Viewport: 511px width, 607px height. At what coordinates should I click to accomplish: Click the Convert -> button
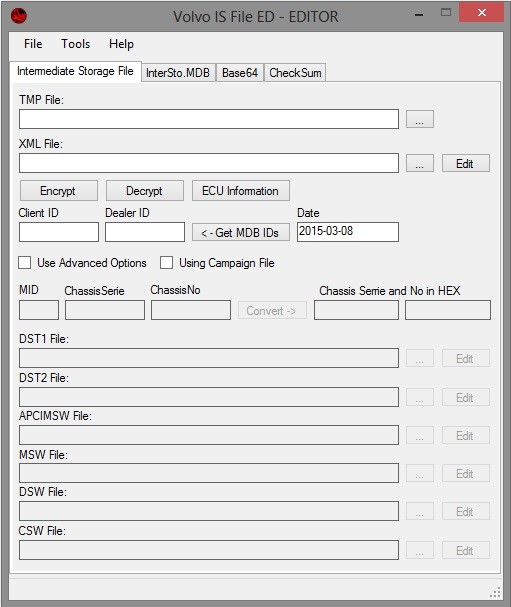click(272, 310)
